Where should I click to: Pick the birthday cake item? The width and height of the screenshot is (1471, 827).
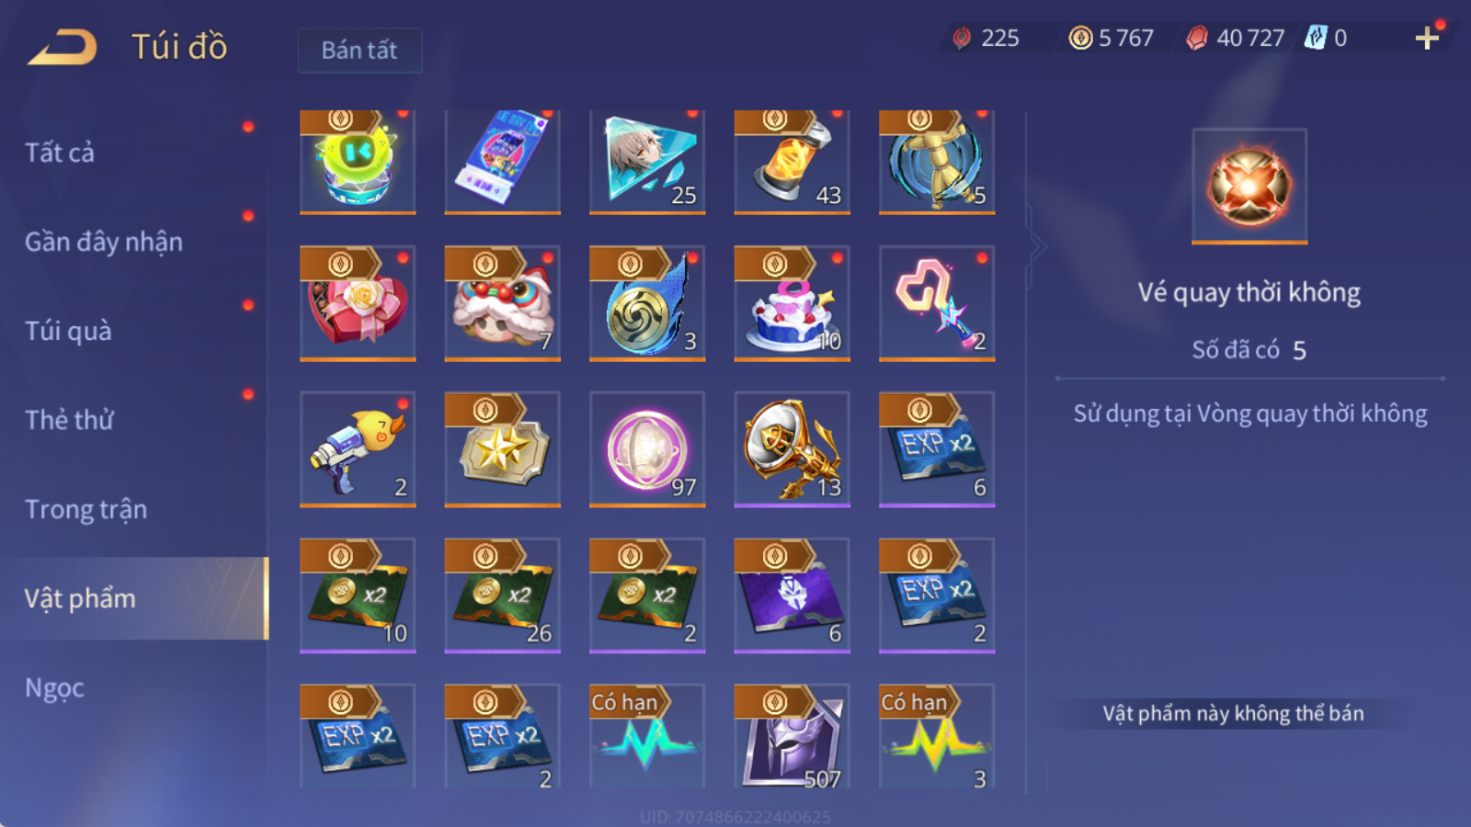coord(792,303)
